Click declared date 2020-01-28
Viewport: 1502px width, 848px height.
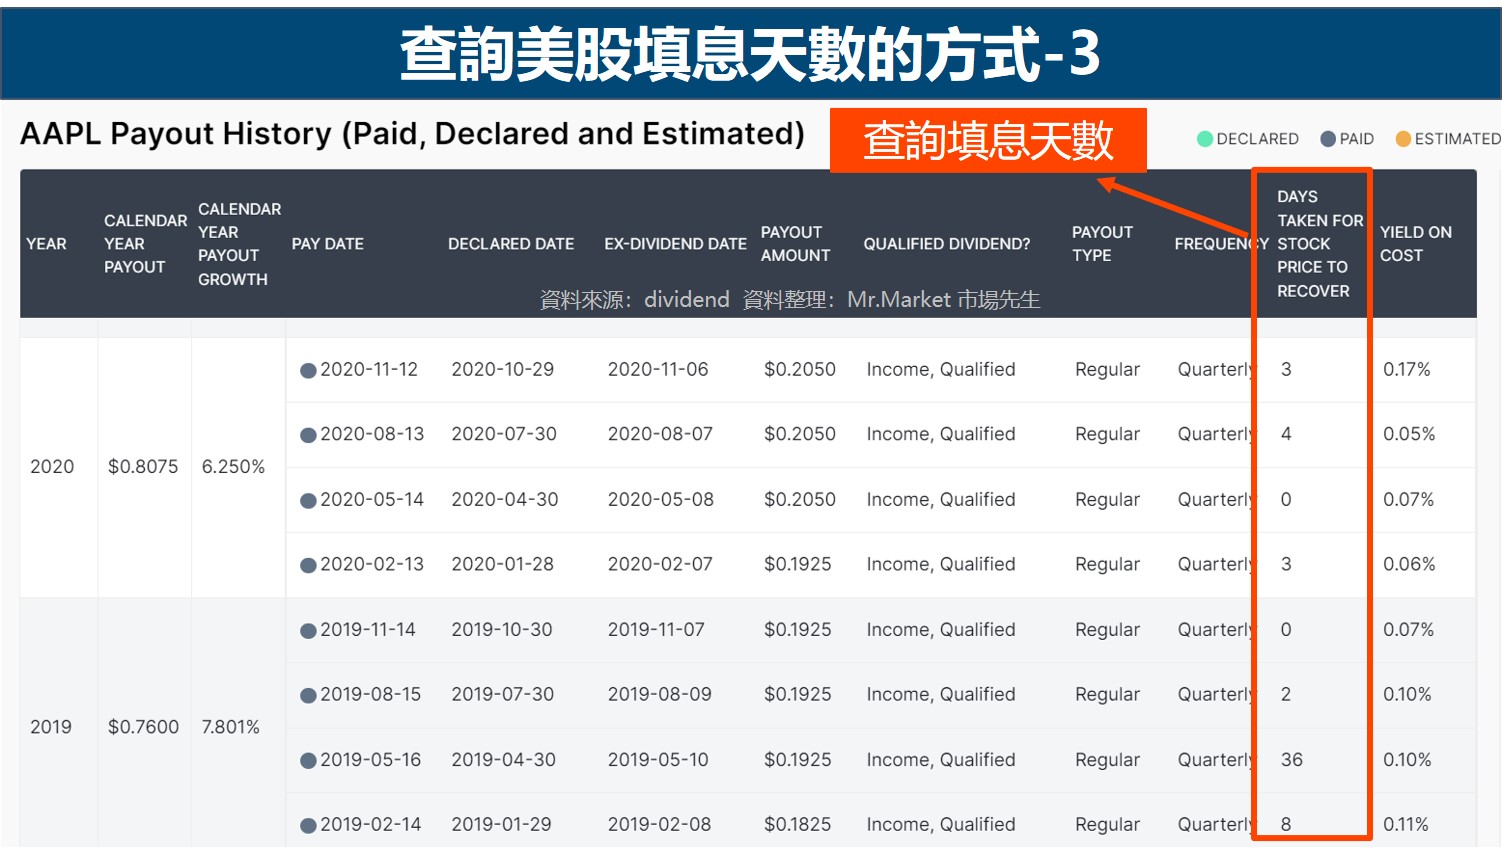pos(502,564)
